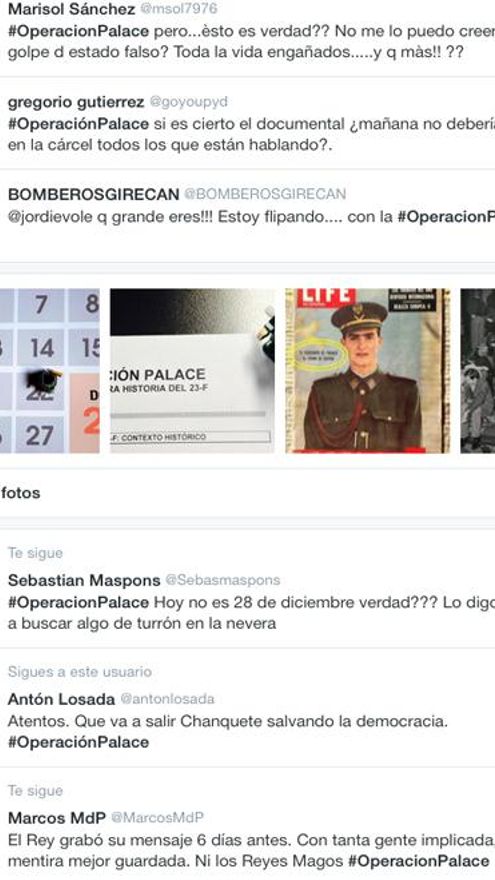This screenshot has height=880, width=495.
Task: Open the BOMBEROSGIRECAN profile name
Action: [x=94, y=194]
